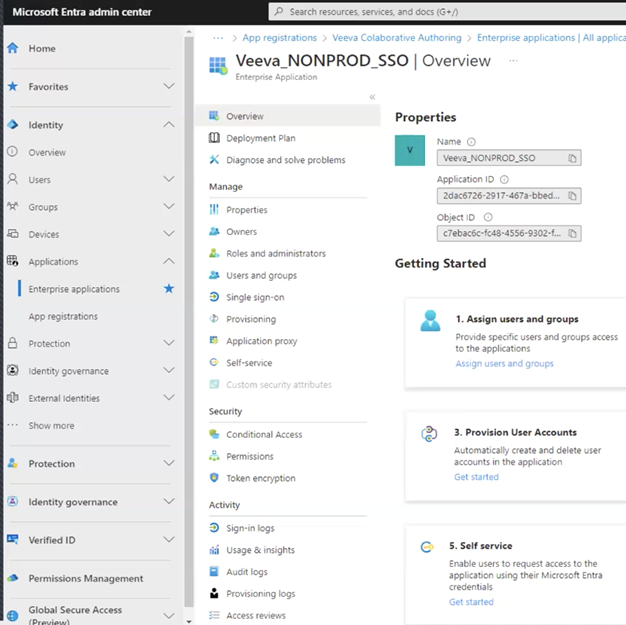
Task: Click info icon next to Name label
Action: point(471,142)
